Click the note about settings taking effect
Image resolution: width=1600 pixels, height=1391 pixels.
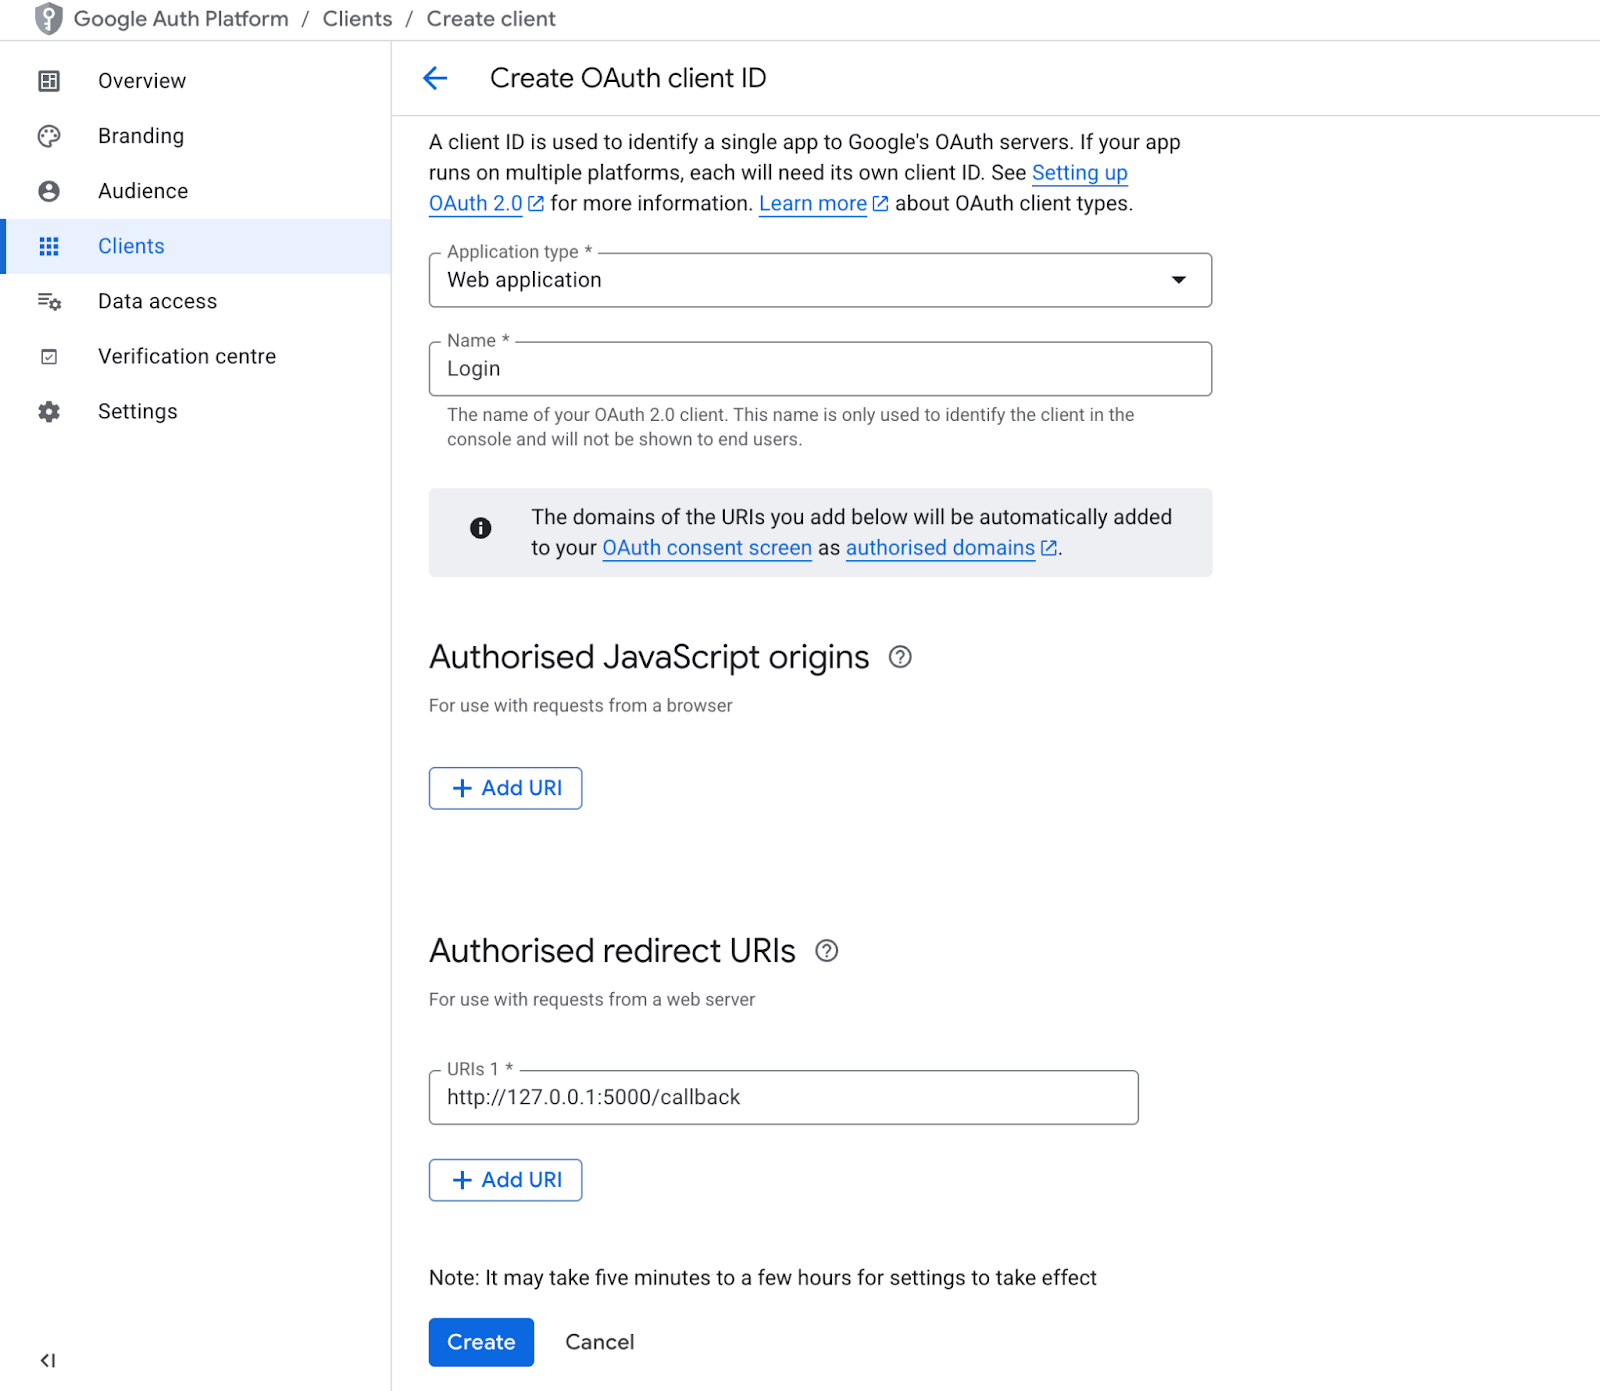pyautogui.click(x=762, y=1278)
